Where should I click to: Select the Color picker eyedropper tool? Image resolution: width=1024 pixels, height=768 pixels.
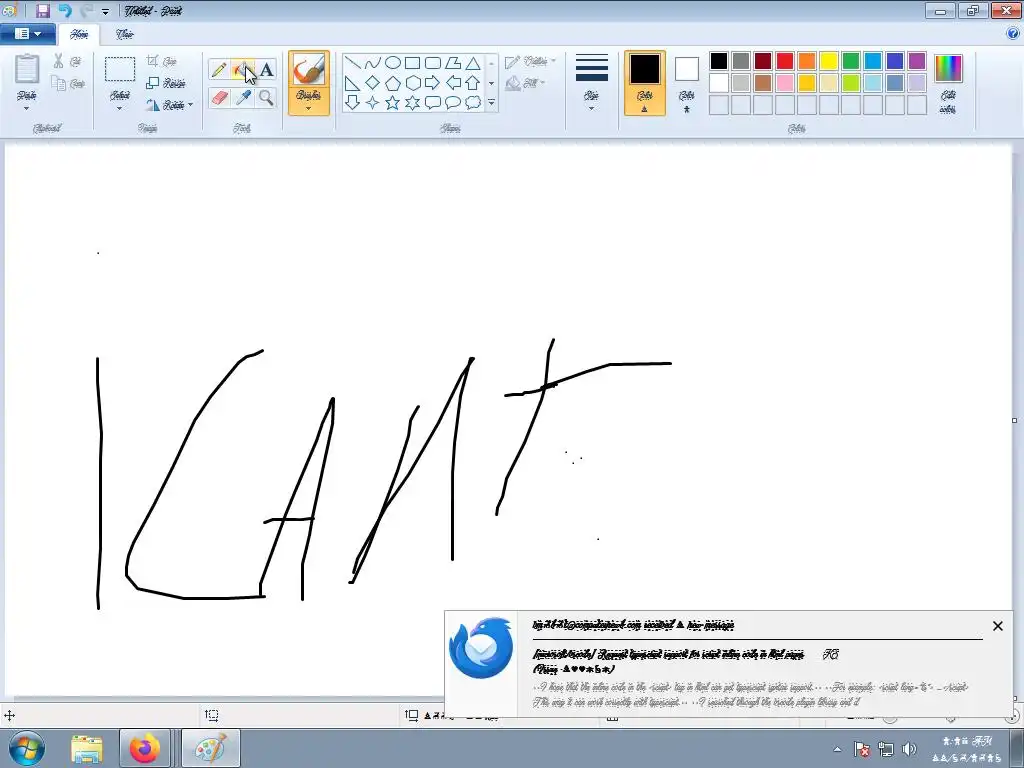point(243,97)
